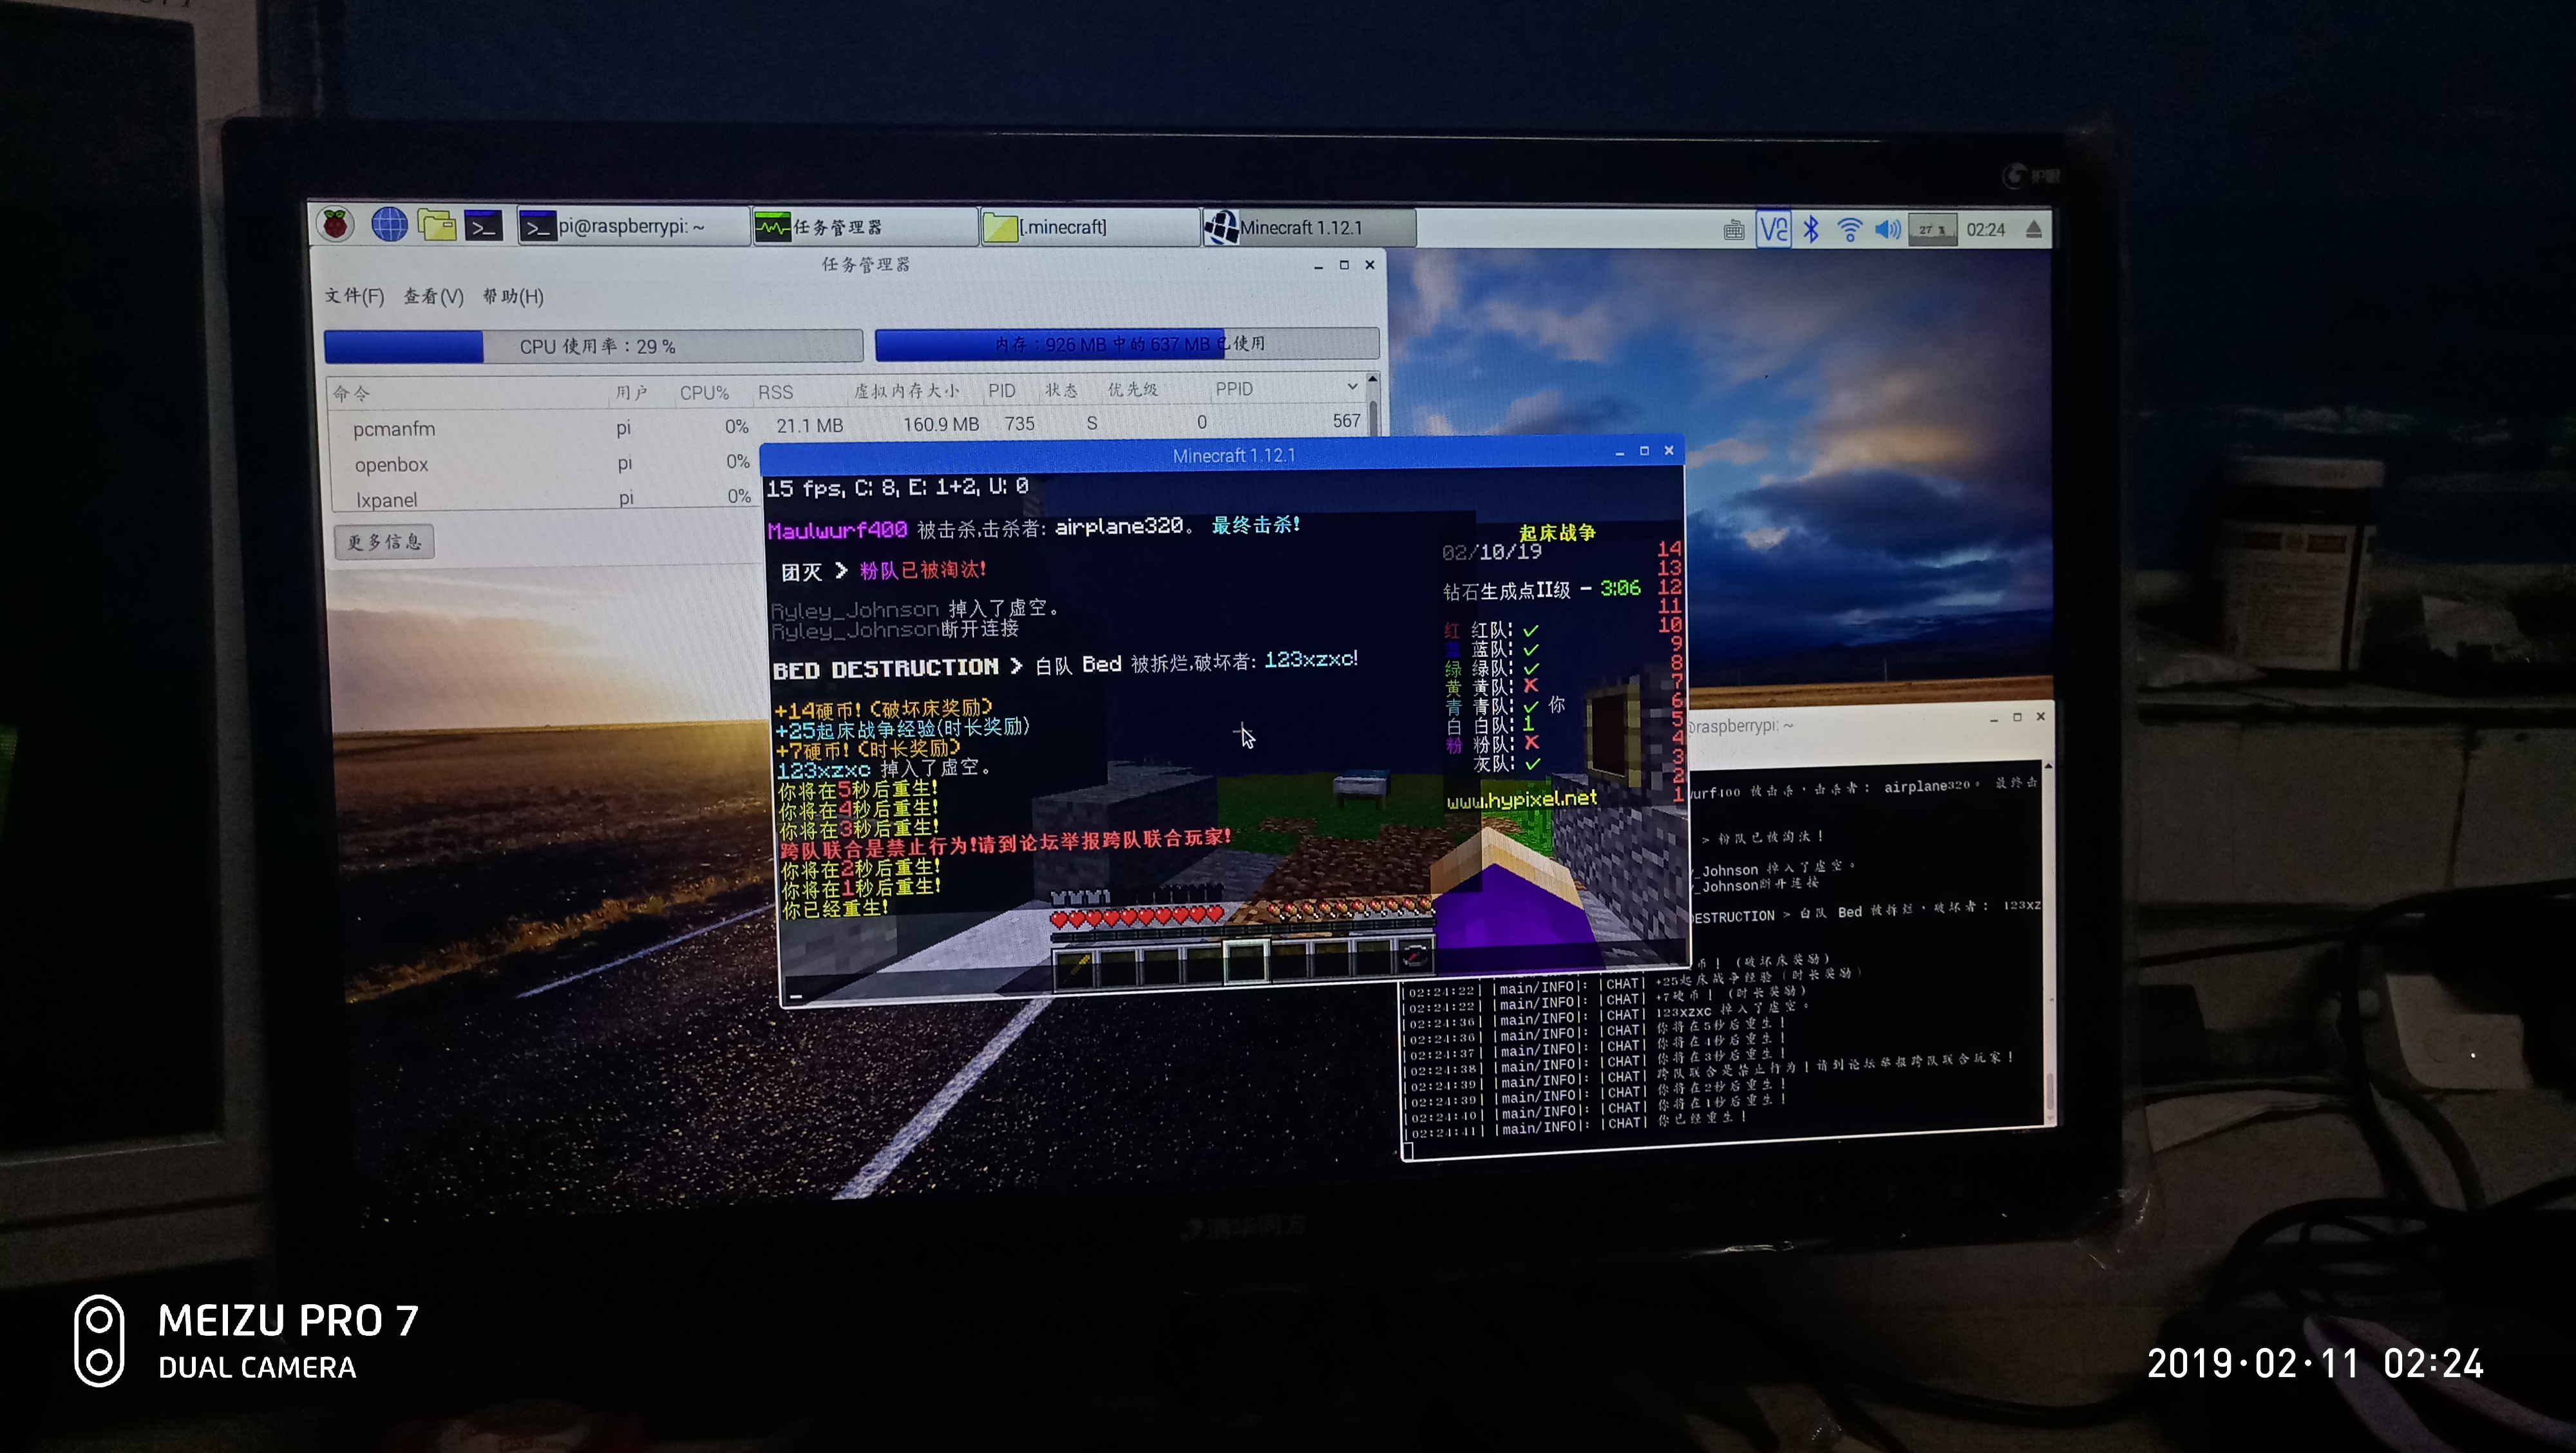
Task: Select the openbox process row
Action: tap(391, 465)
